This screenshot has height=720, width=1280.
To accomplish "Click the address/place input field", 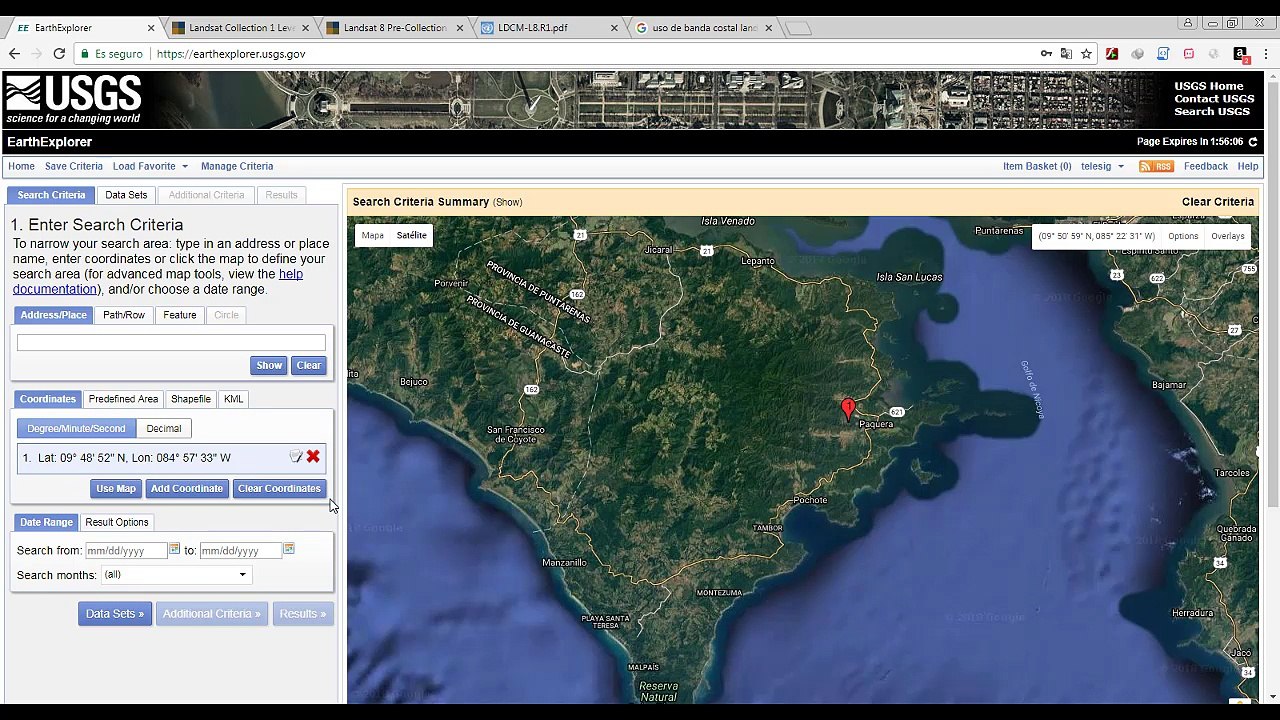I will click(x=171, y=342).
